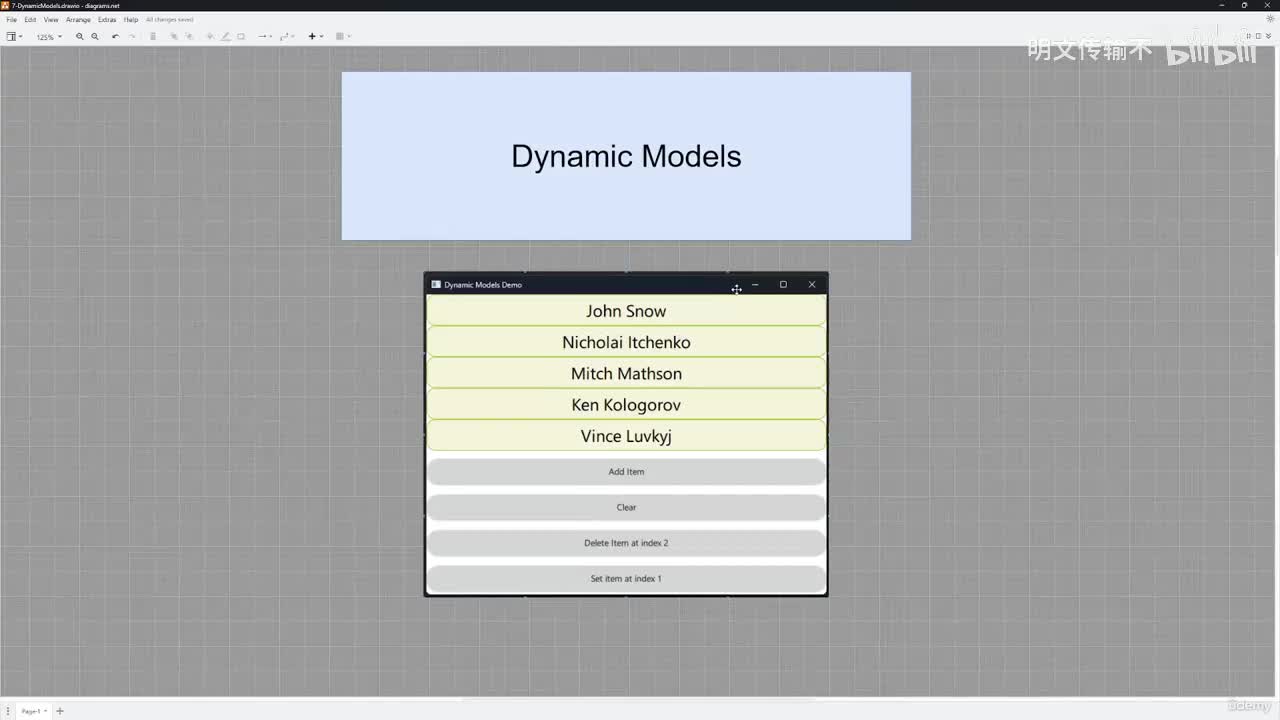The image size is (1280, 720).
Task: Click Set item at index 1 button
Action: [x=626, y=578]
